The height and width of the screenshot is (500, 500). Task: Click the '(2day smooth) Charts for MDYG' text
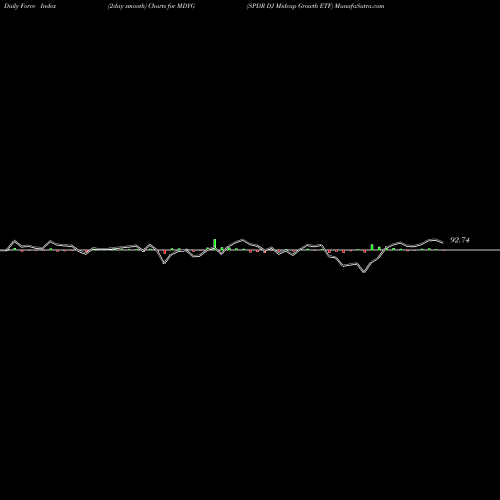point(151,6)
